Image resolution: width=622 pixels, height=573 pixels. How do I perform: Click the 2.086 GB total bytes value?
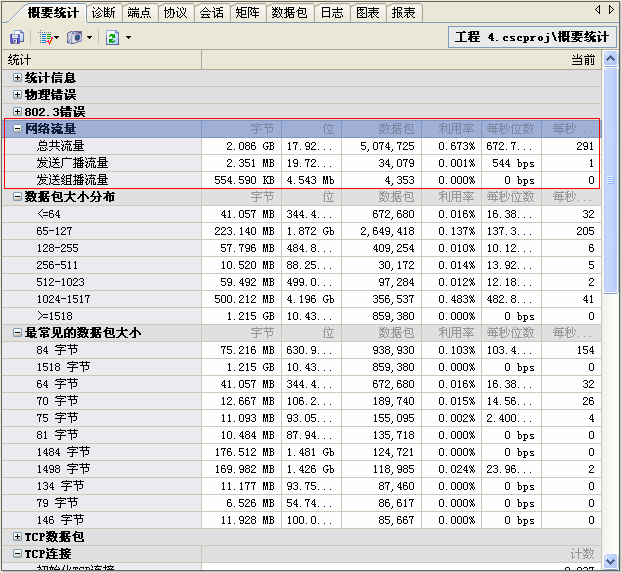250,146
